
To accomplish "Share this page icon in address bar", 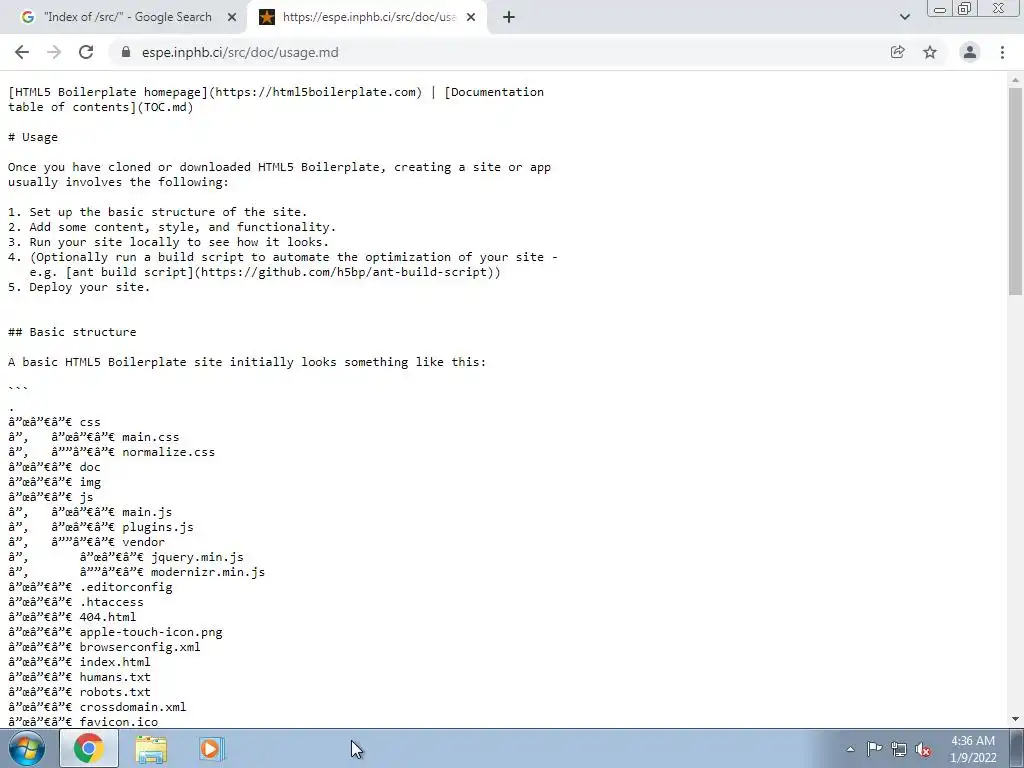I will pyautogui.click(x=898, y=52).
